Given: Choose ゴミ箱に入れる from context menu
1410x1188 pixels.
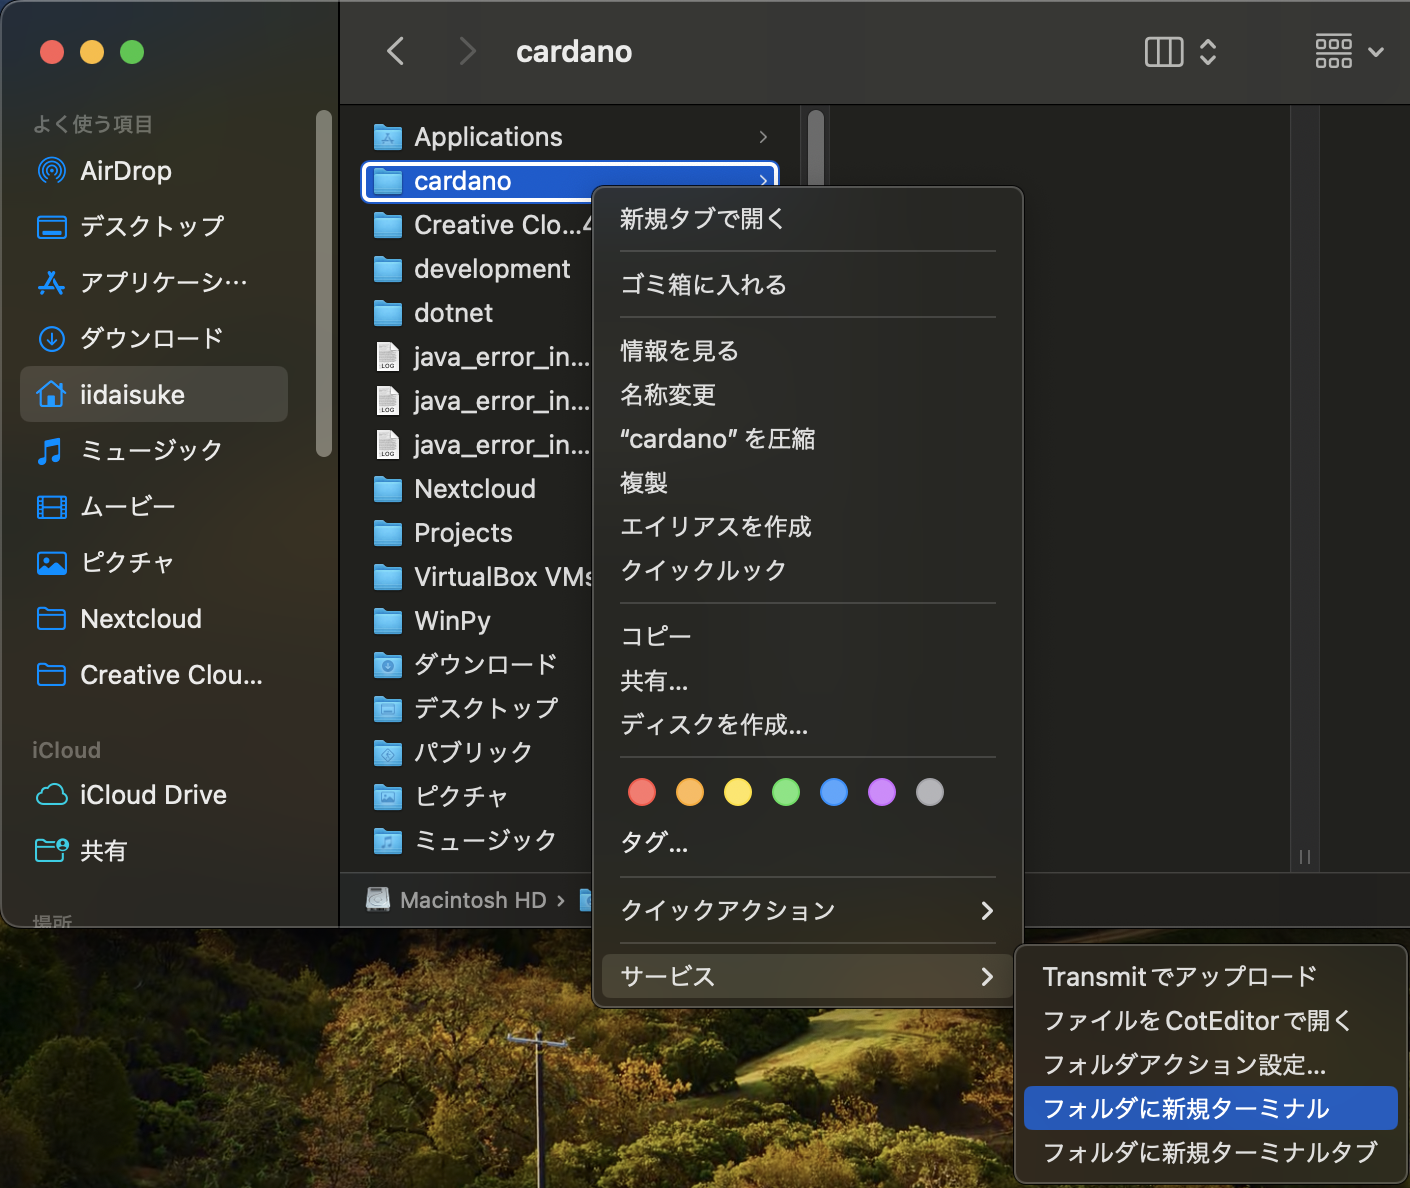Looking at the screenshot, I should 808,285.
